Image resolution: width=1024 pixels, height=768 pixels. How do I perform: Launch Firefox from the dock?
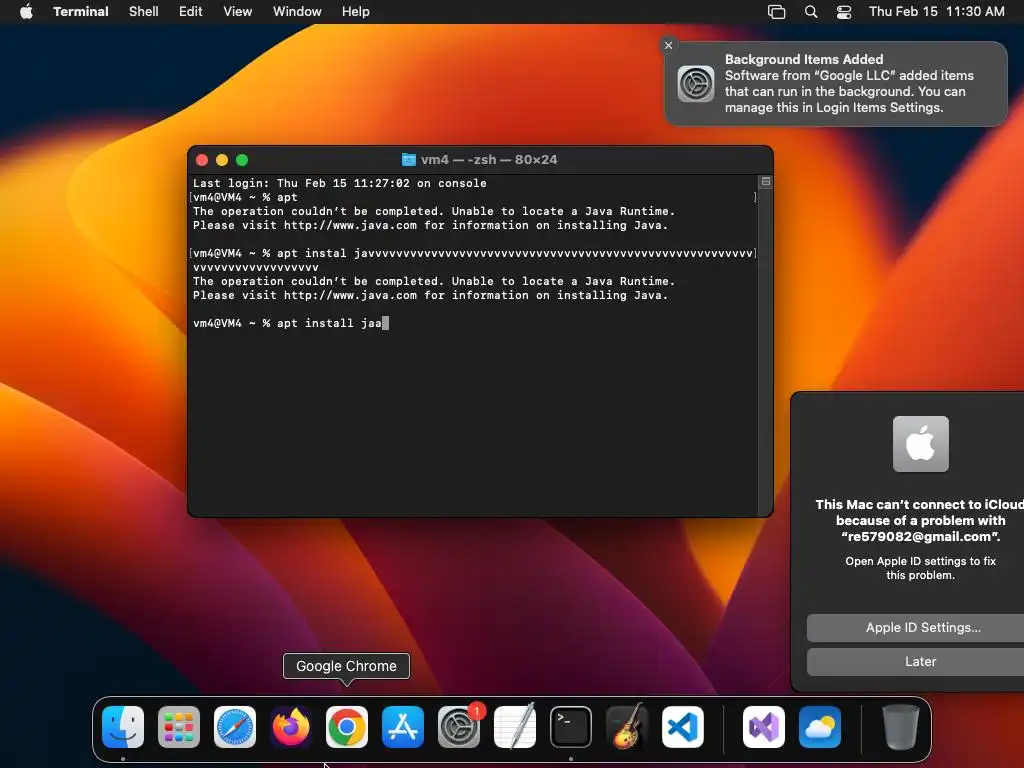[x=291, y=726]
